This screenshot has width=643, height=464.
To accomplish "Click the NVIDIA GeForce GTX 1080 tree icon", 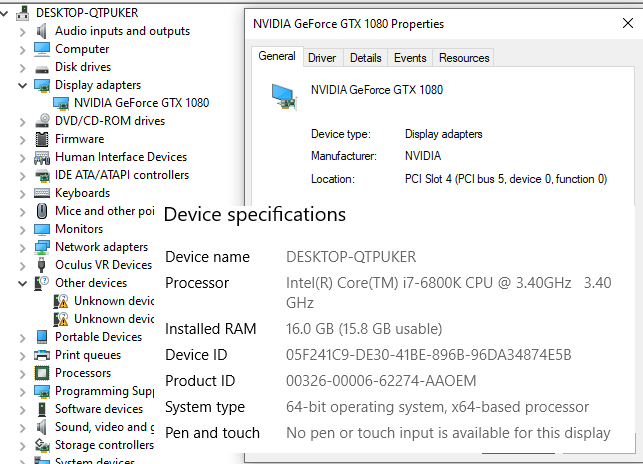I will point(61,103).
